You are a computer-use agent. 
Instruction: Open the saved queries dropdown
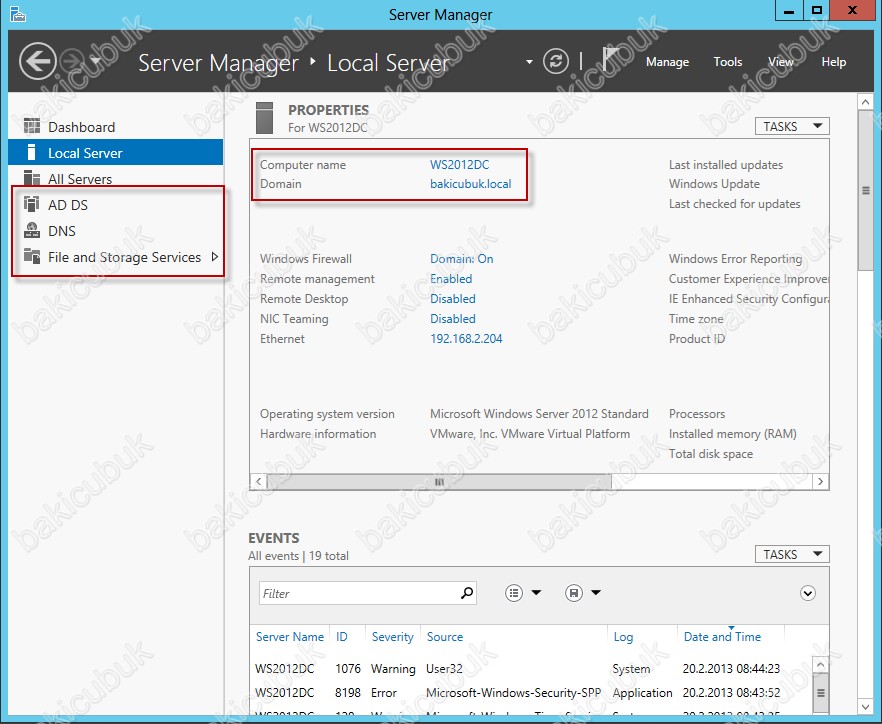583,593
